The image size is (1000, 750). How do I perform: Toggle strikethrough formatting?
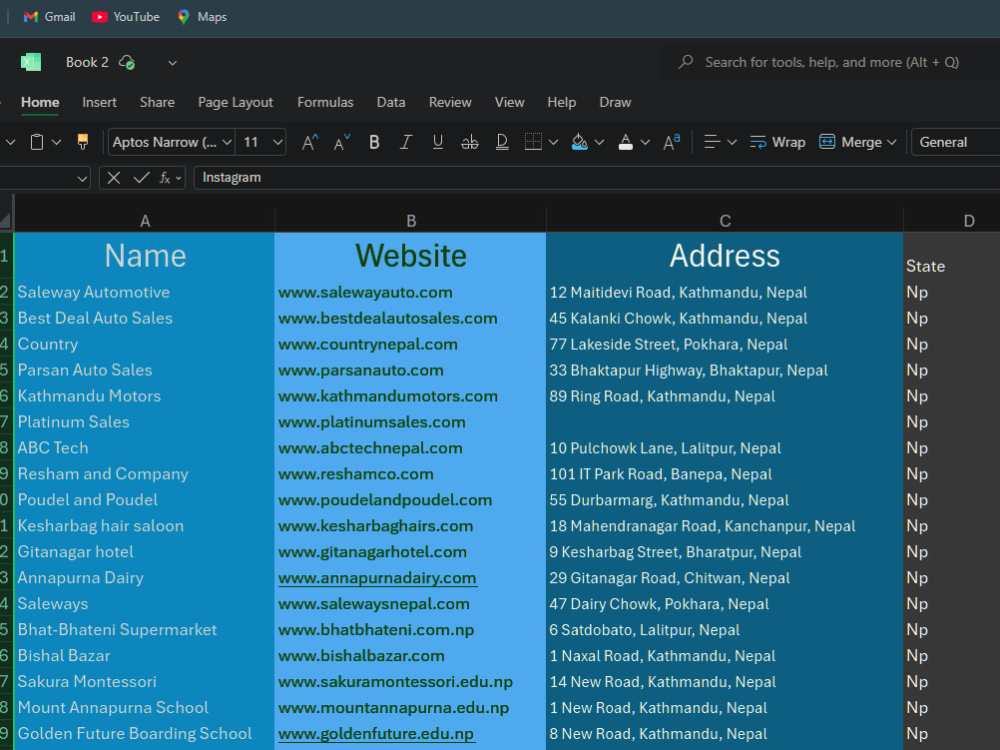470,142
